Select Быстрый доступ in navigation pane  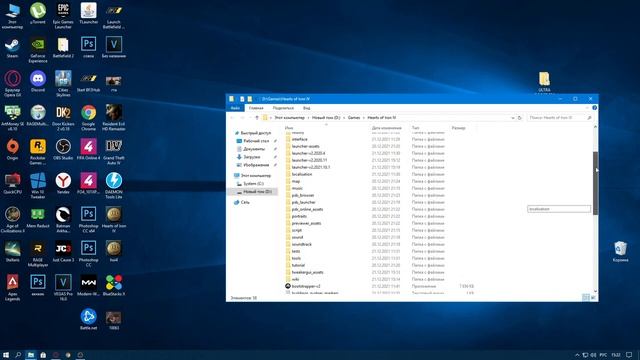click(x=256, y=133)
